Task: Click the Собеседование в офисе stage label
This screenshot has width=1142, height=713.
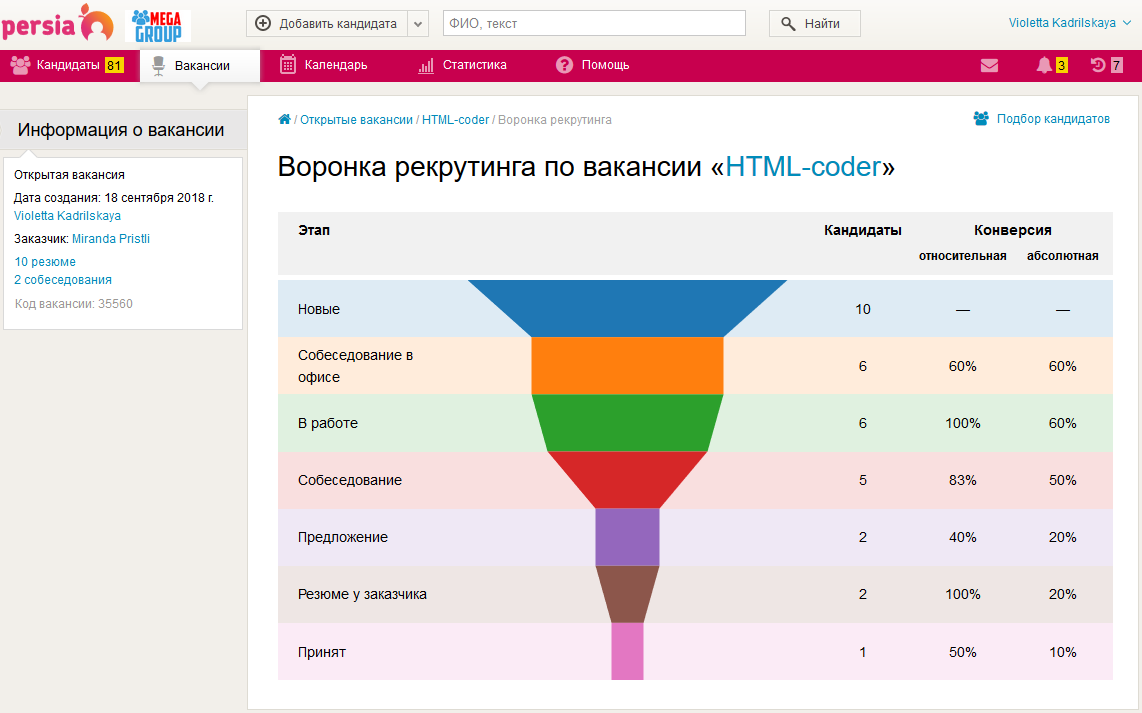Action: point(355,366)
